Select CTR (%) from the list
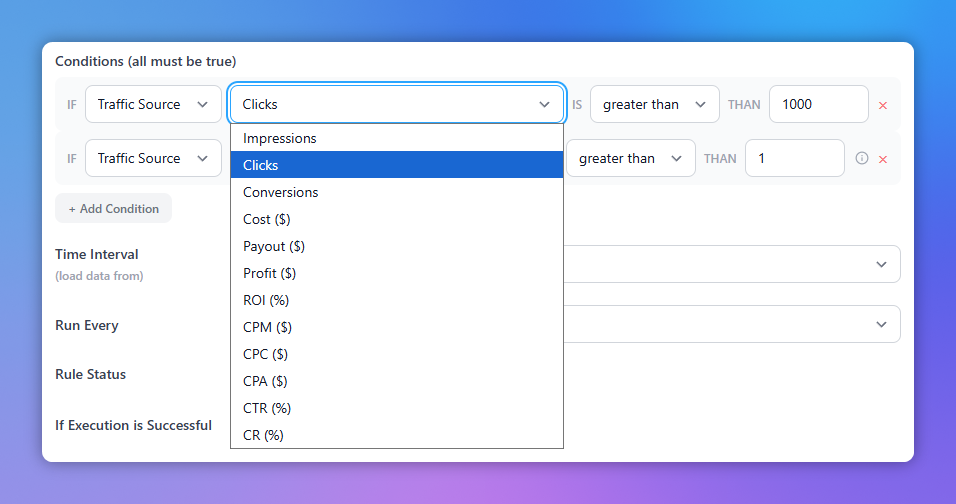 pos(397,408)
